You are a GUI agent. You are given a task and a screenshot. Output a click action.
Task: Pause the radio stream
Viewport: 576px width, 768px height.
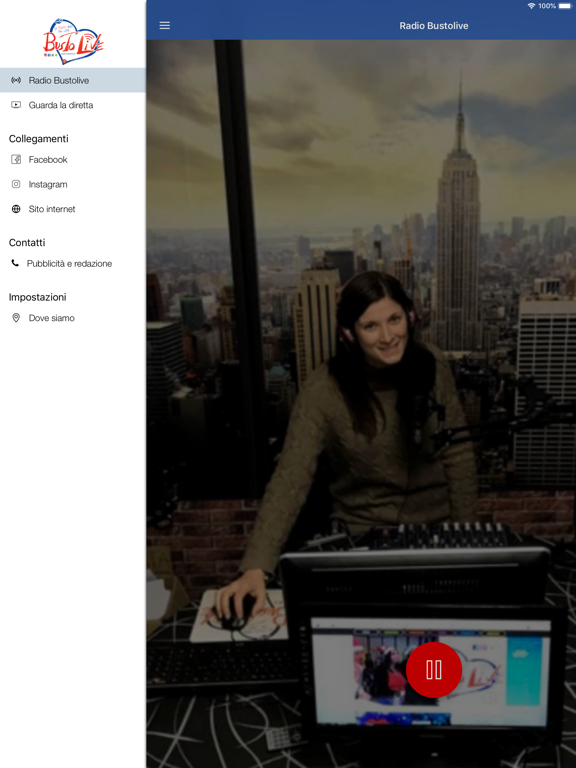434,670
